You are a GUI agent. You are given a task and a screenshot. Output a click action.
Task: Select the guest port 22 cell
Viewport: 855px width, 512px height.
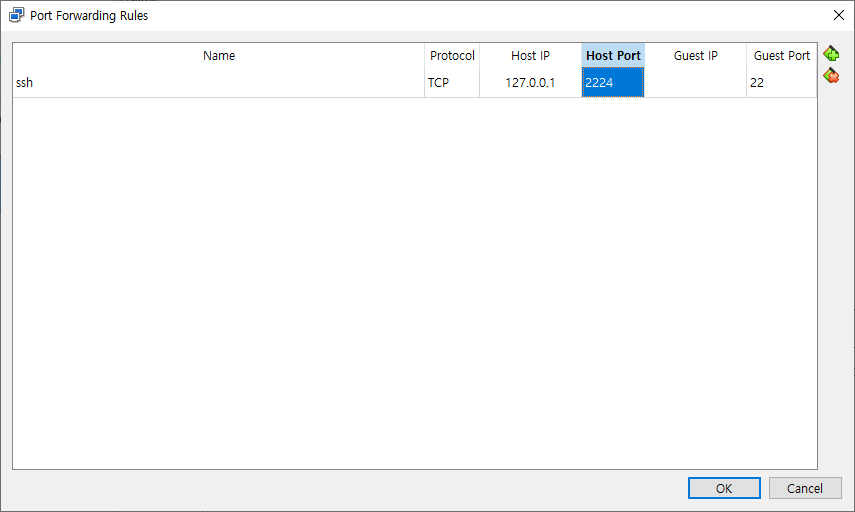[x=781, y=83]
